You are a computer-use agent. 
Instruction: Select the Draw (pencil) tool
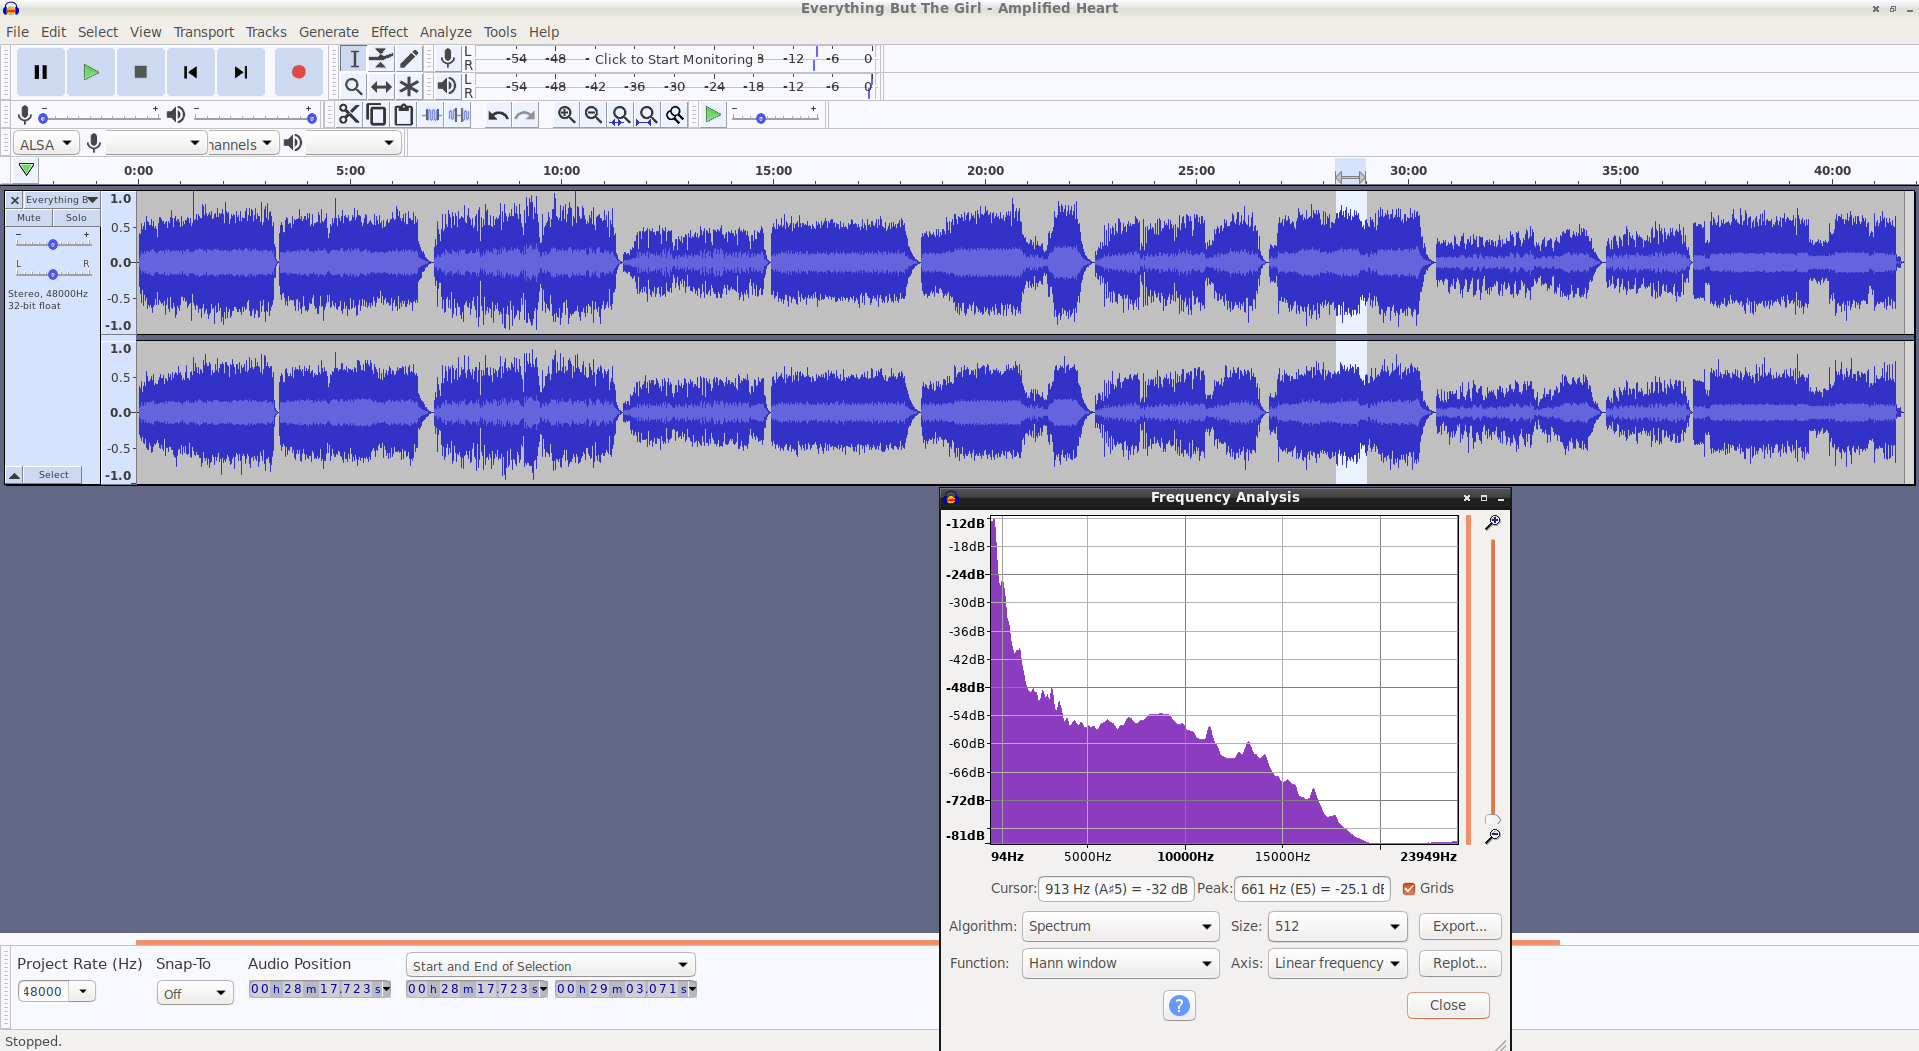tap(409, 59)
